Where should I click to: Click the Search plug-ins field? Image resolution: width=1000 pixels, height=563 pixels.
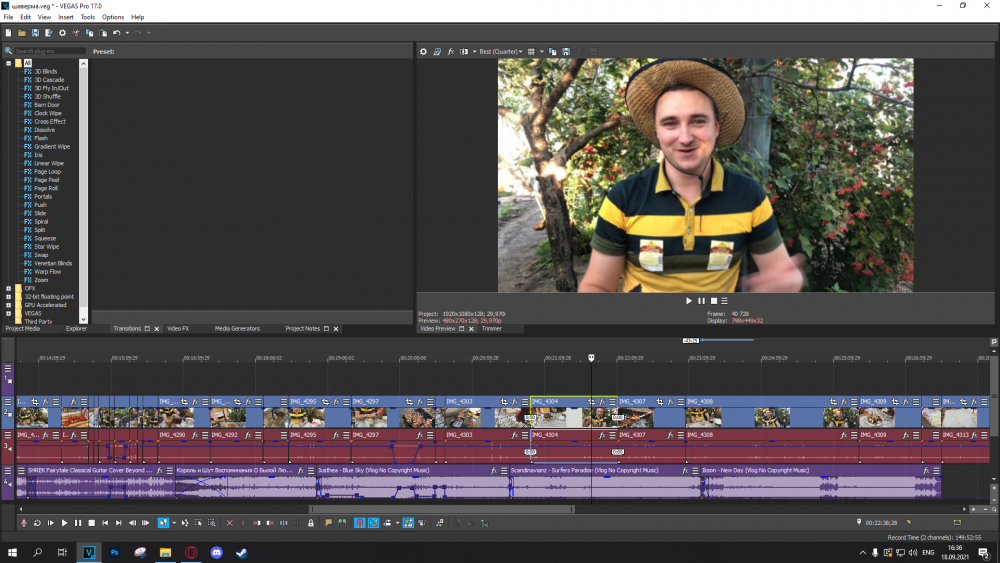tap(48, 51)
